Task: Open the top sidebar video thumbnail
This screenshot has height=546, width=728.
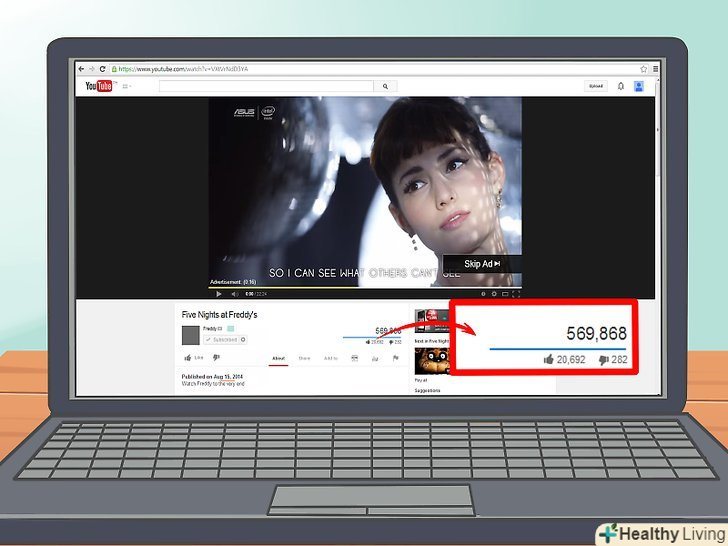Action: [432, 320]
